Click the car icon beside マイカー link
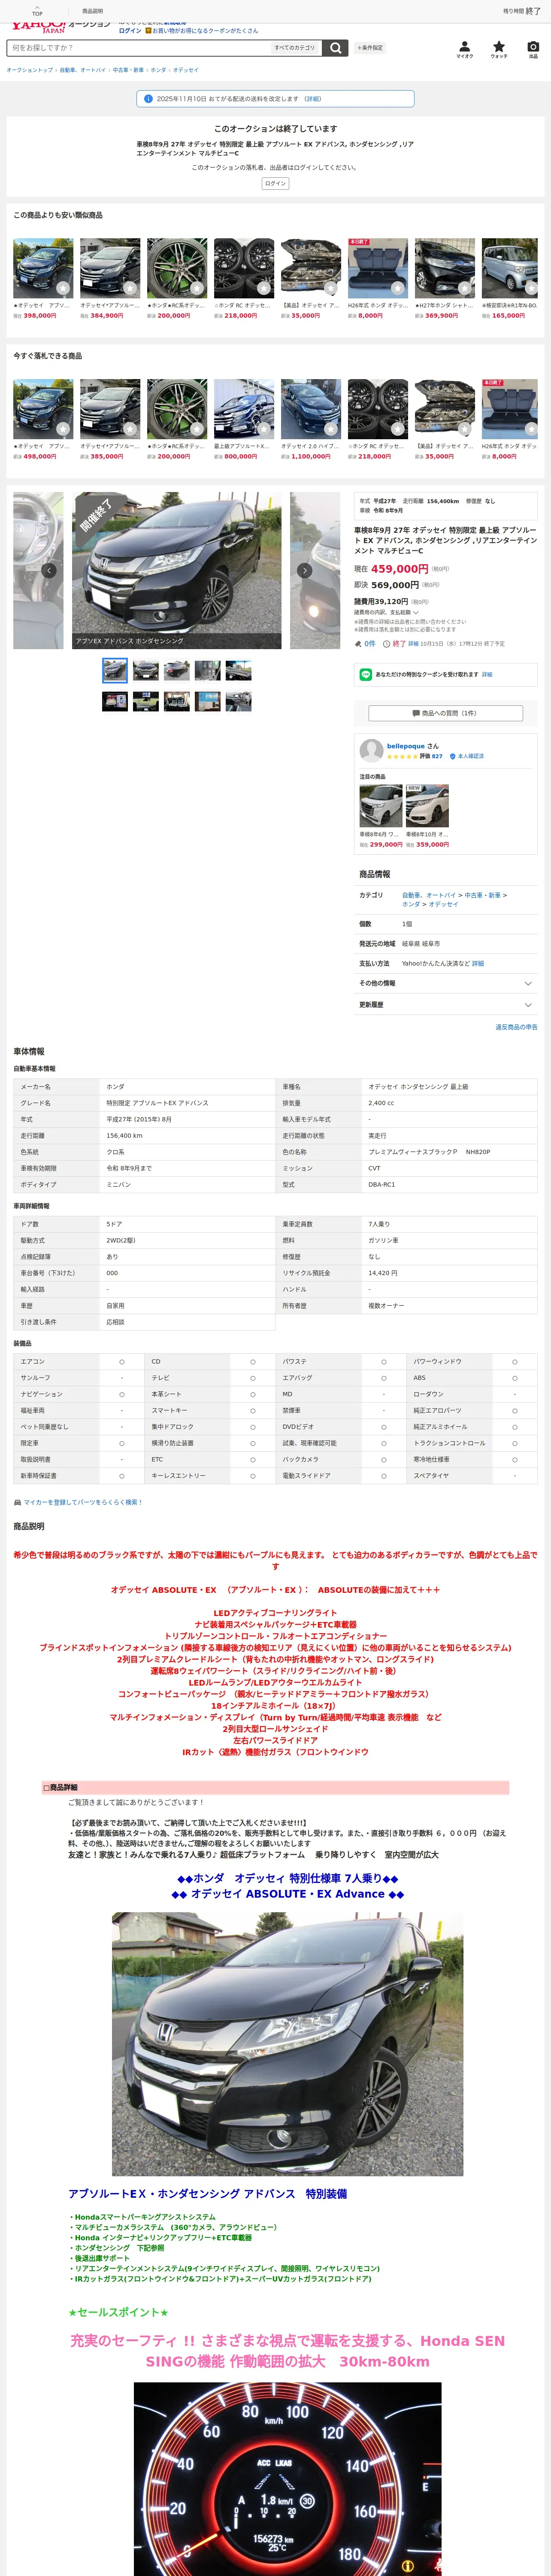Image resolution: width=551 pixels, height=2576 pixels. tap(17, 1502)
